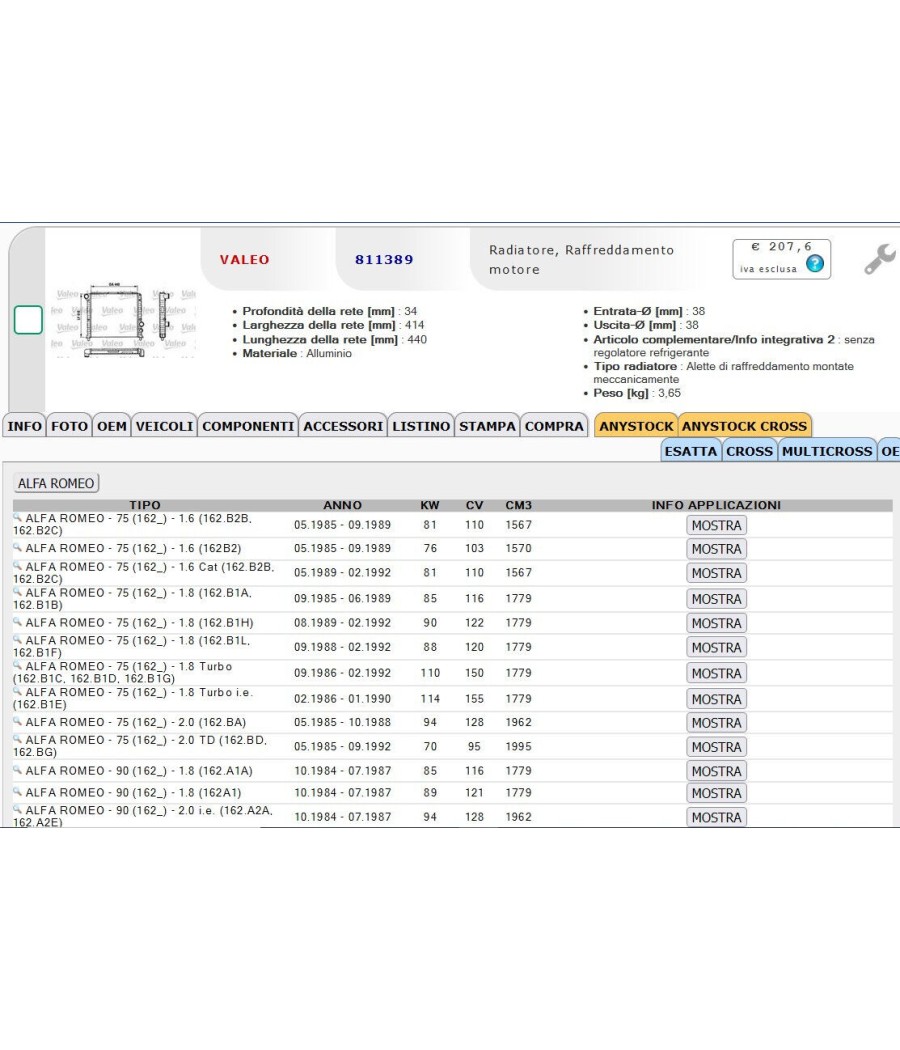Viewport: 900px width, 1050px height.
Task: Click the TIPO column header
Action: (x=145, y=505)
